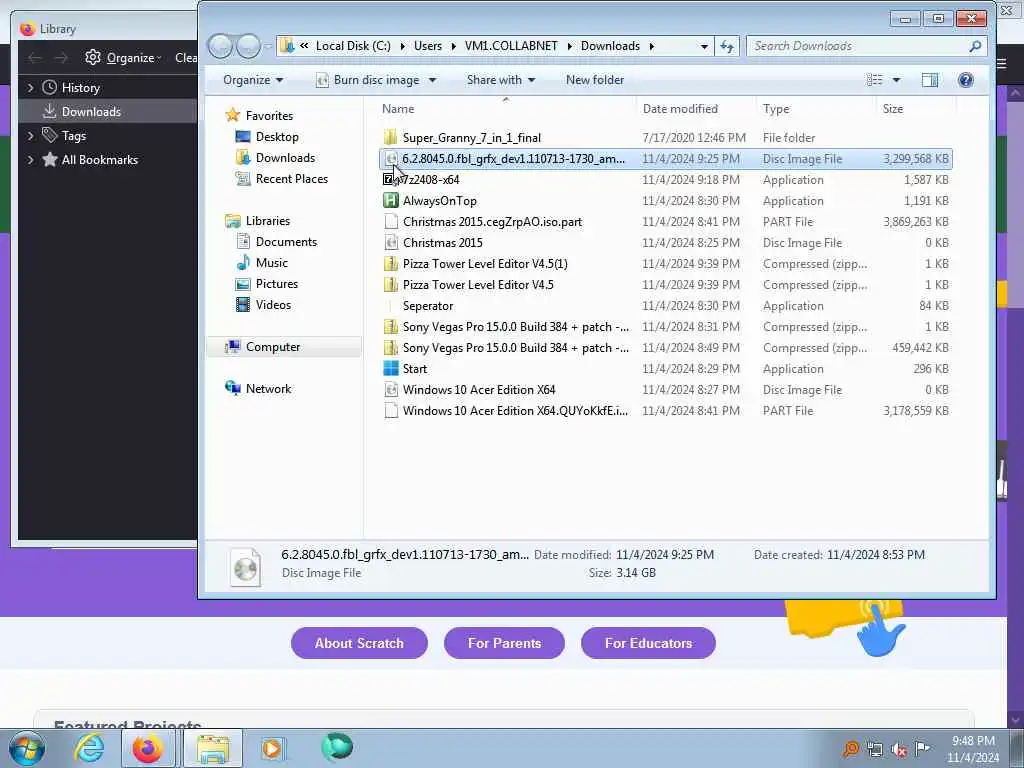Select Recent Places under Favorites

[x=292, y=179]
